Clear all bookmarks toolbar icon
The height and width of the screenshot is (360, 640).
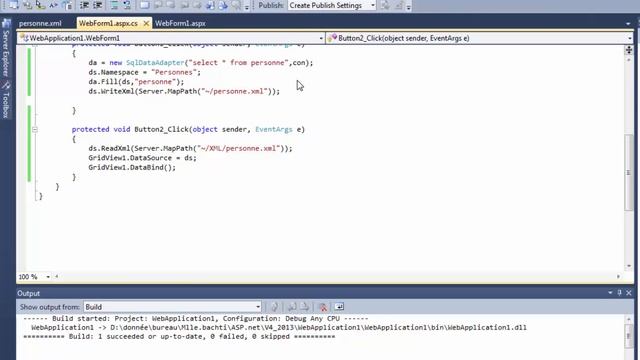(x=236, y=5)
